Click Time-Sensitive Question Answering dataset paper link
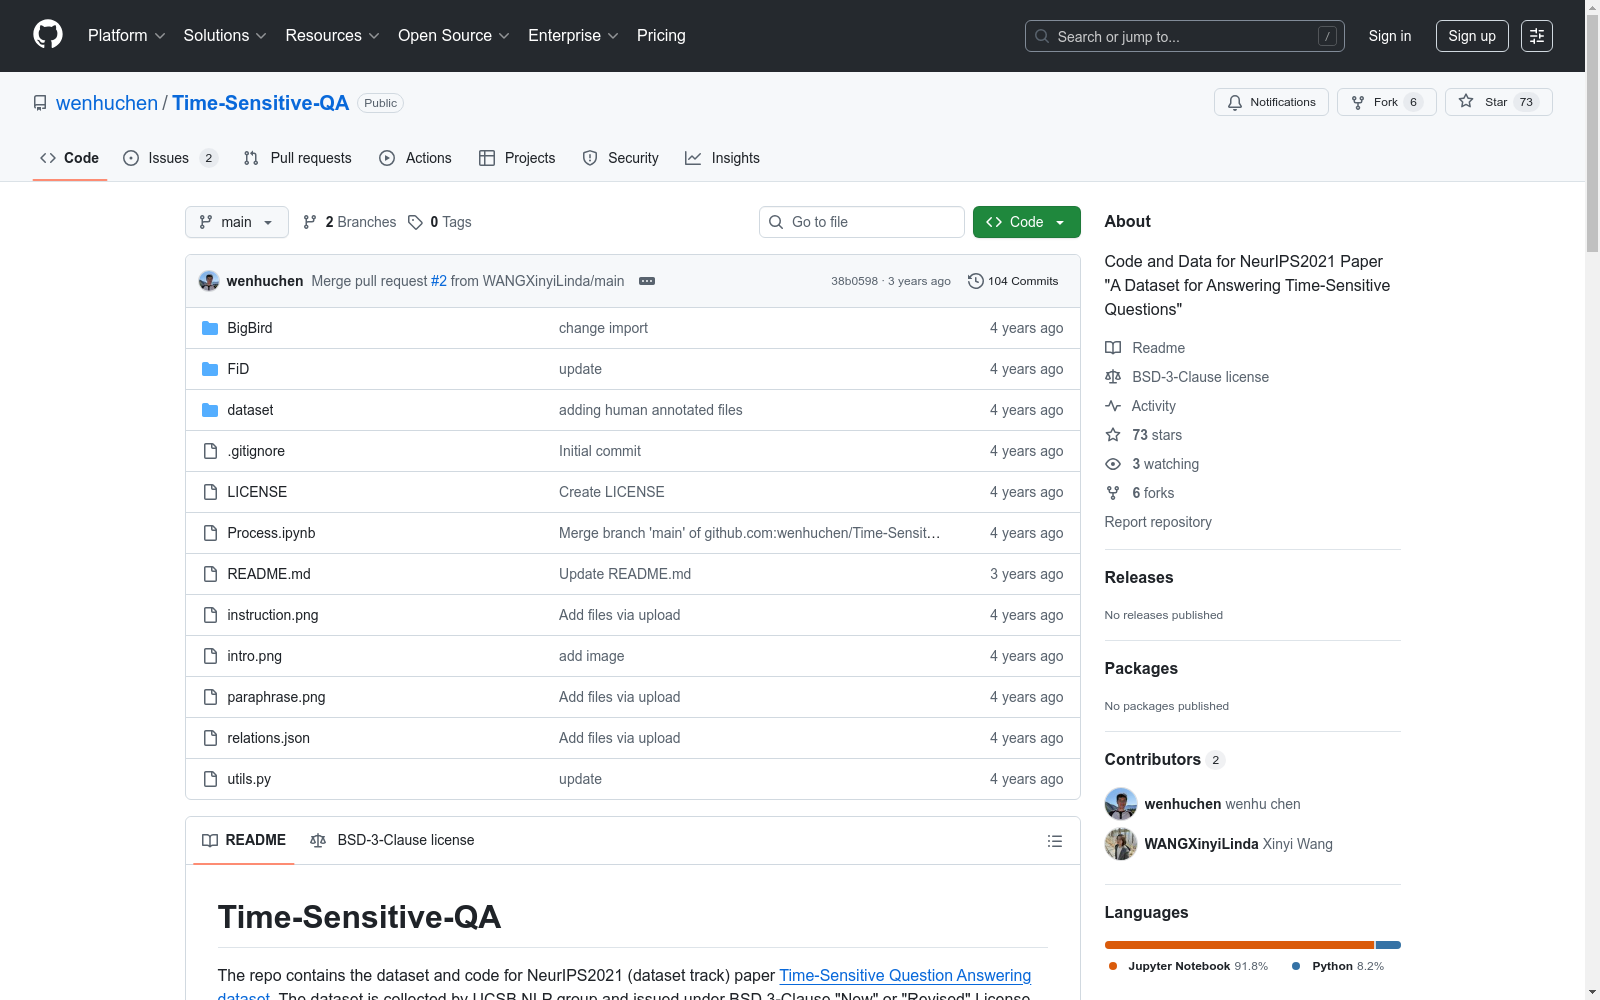Viewport: 1600px width, 1000px height. click(x=905, y=975)
